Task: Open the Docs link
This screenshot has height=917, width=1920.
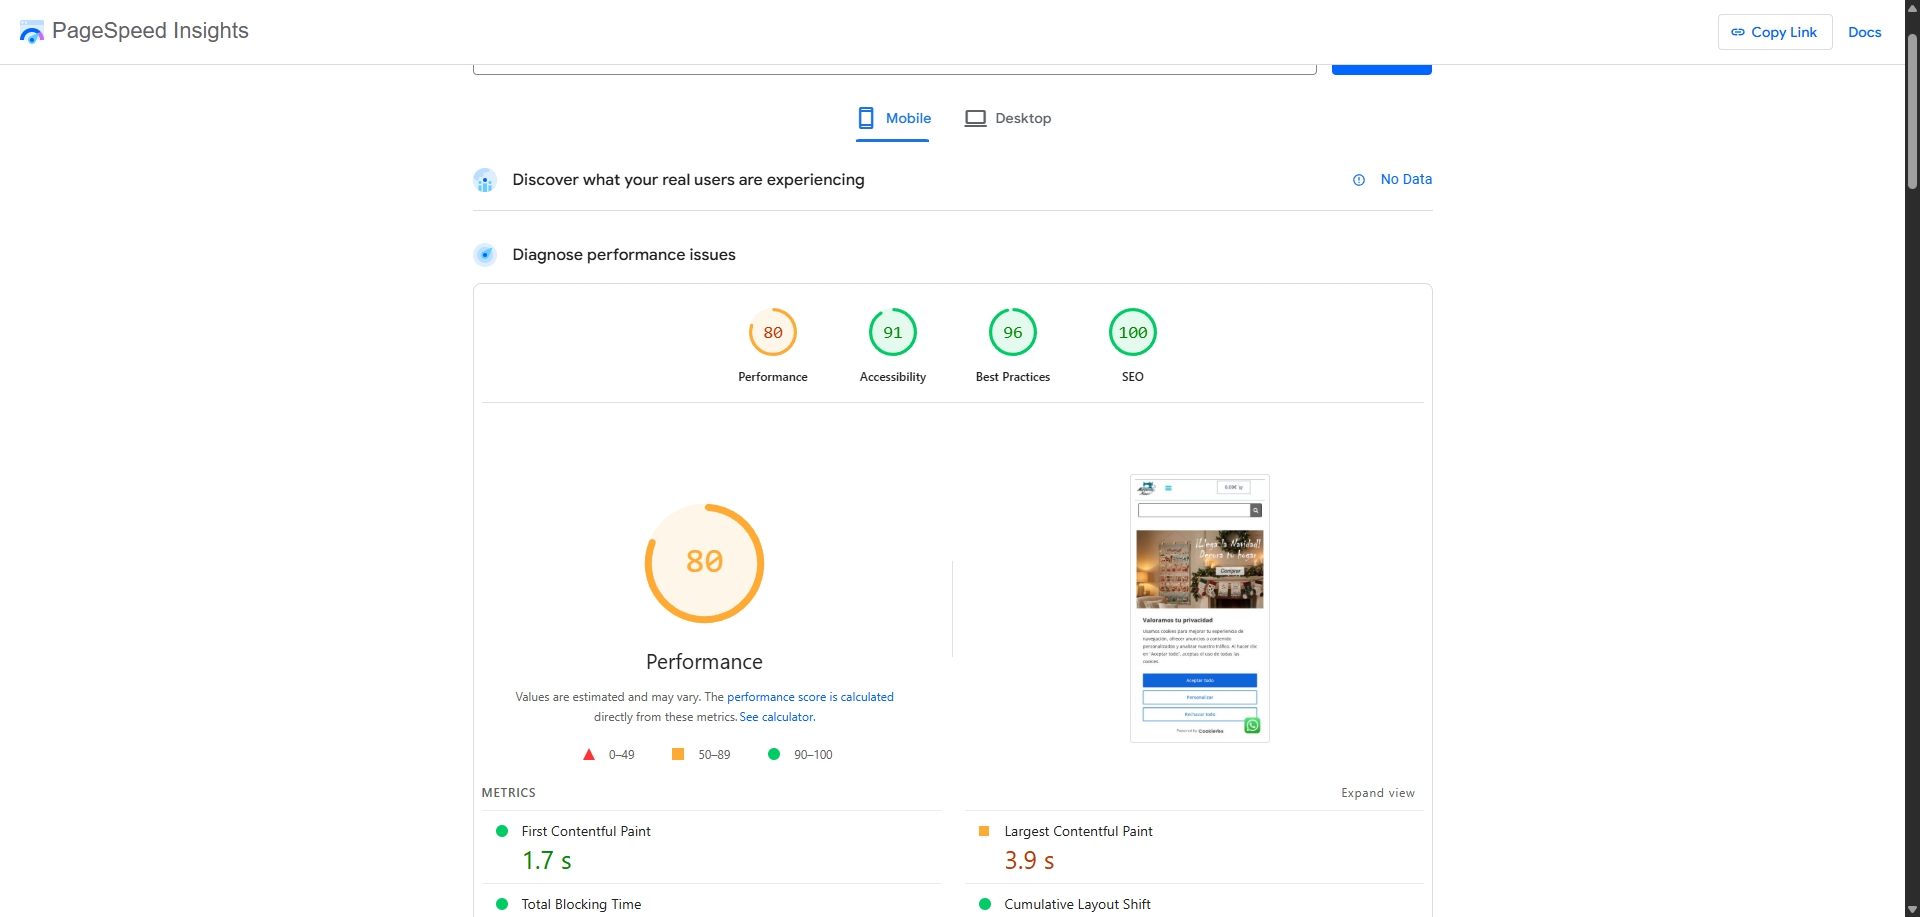Action: point(1864,32)
